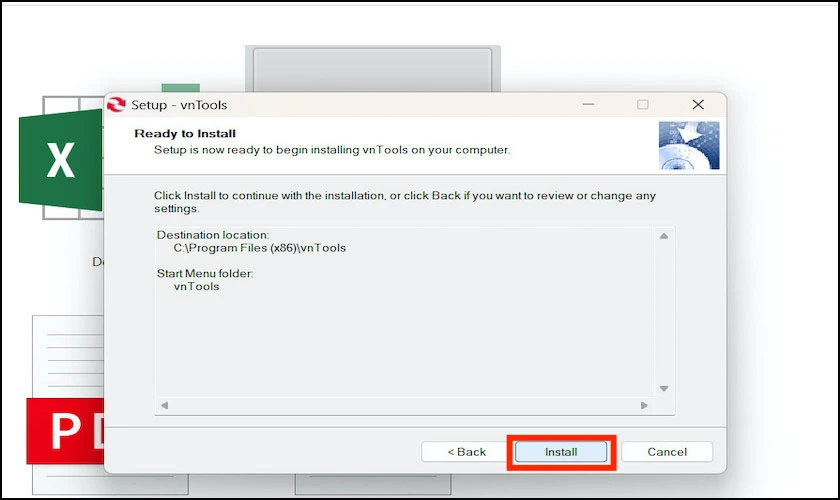Viewport: 840px width, 500px height.
Task: Click the scroll down arrow in summary box
Action: coord(664,389)
